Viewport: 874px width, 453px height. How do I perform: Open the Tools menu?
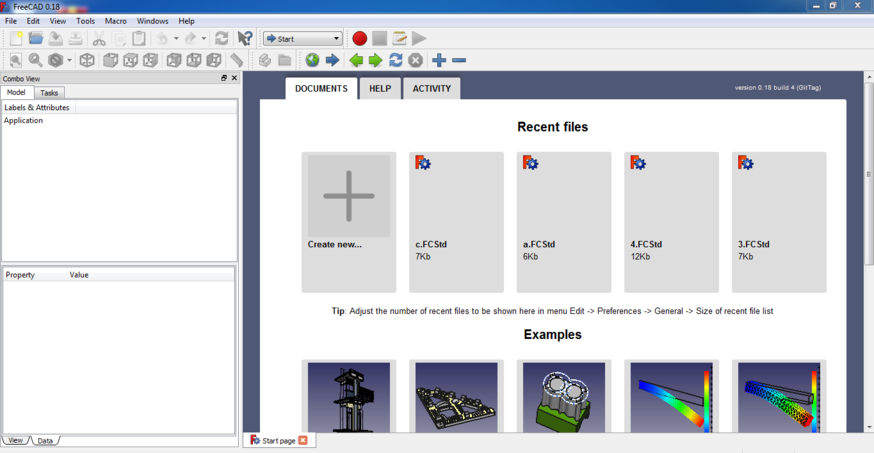tap(85, 21)
